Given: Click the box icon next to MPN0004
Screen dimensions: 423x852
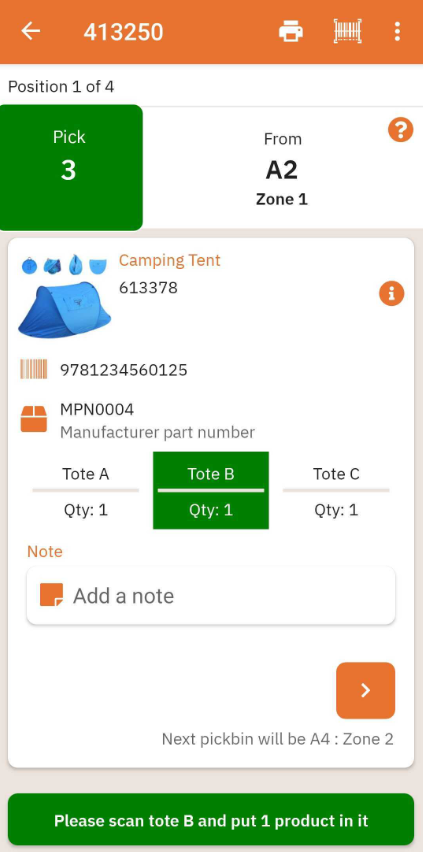Looking at the screenshot, I should click(34, 419).
